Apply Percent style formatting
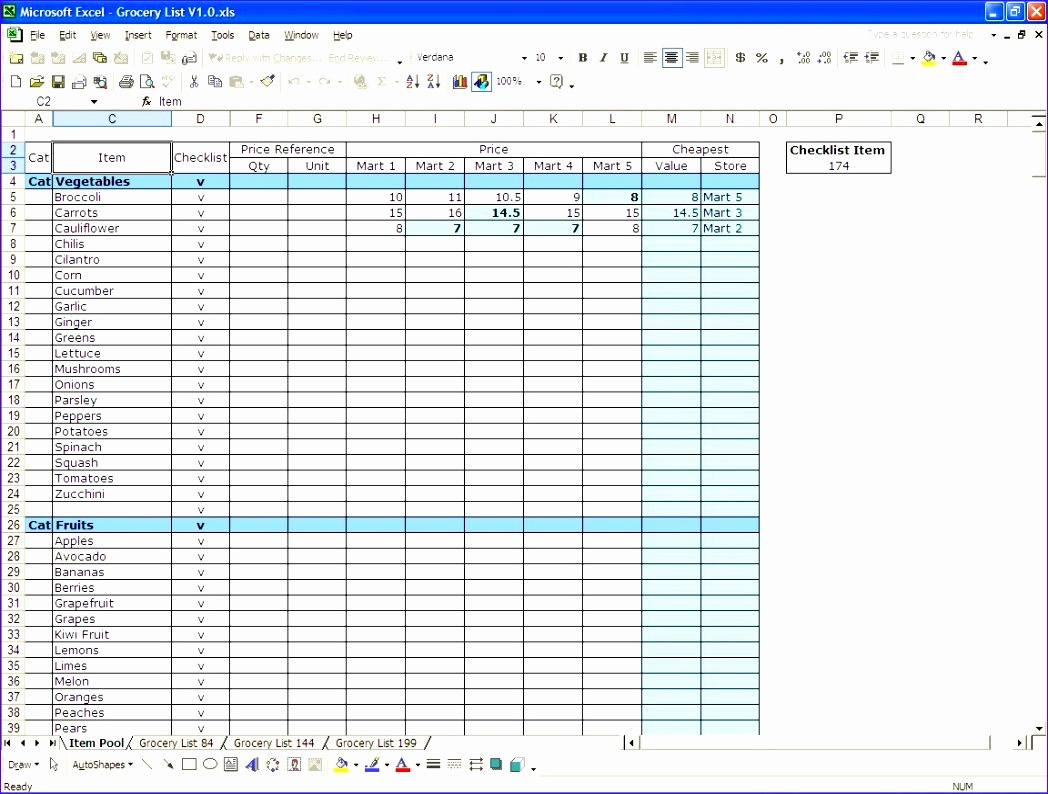Image resolution: width=1048 pixels, height=794 pixels. pos(761,58)
